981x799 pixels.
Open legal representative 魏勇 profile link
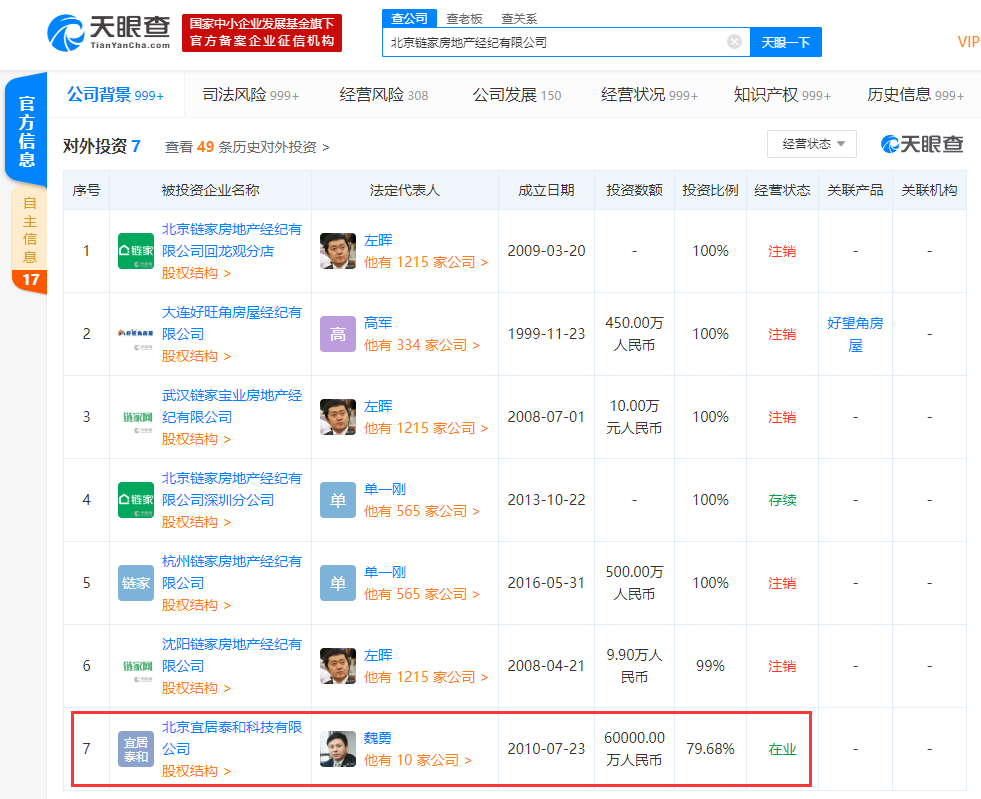coord(378,738)
